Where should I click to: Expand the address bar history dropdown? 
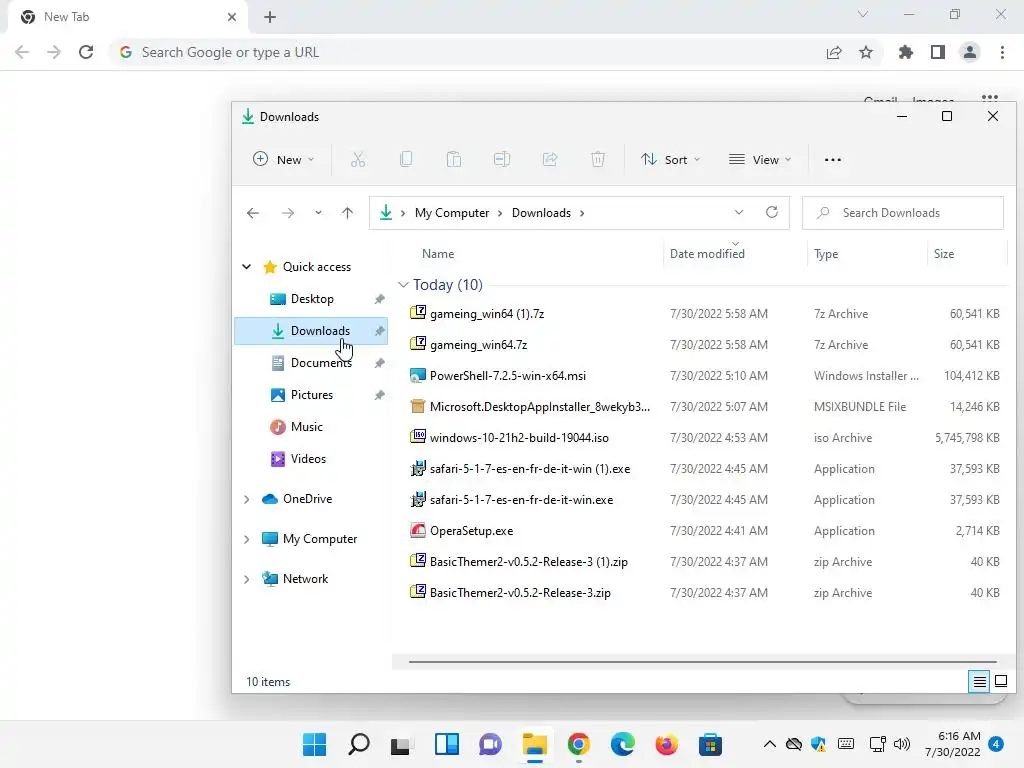pos(739,212)
